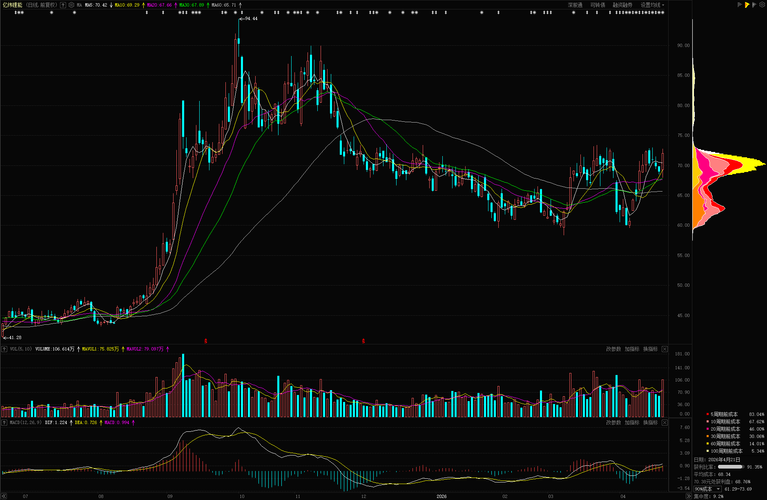
Task: Click the MA5:70.42 value
Action: tap(96, 5)
